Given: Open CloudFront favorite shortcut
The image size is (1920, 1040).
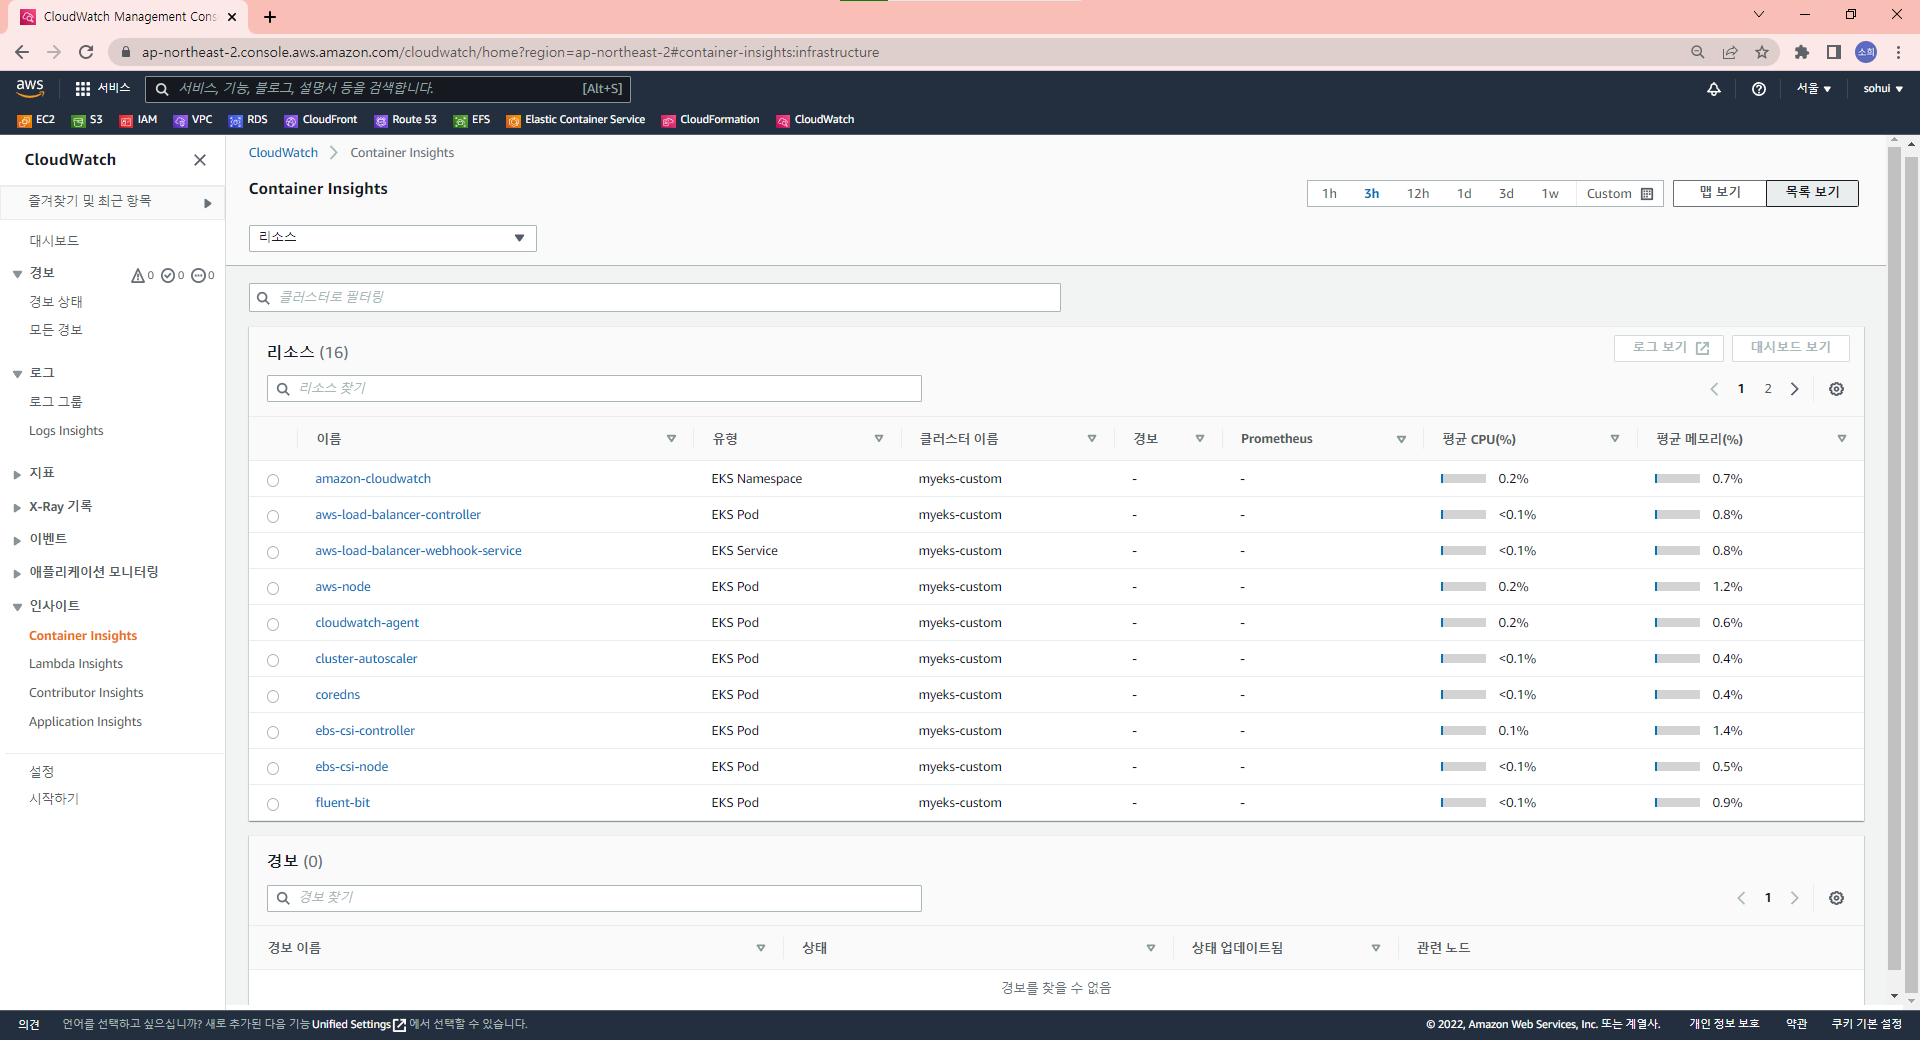Looking at the screenshot, I should (320, 120).
